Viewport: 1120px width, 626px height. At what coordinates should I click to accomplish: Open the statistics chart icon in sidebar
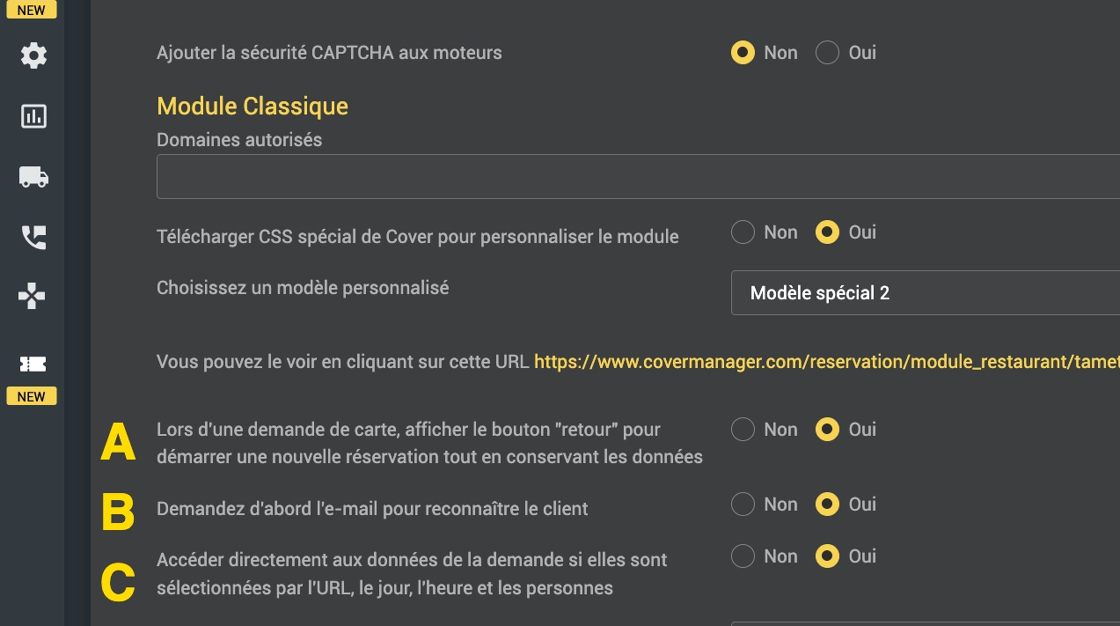click(x=33, y=116)
